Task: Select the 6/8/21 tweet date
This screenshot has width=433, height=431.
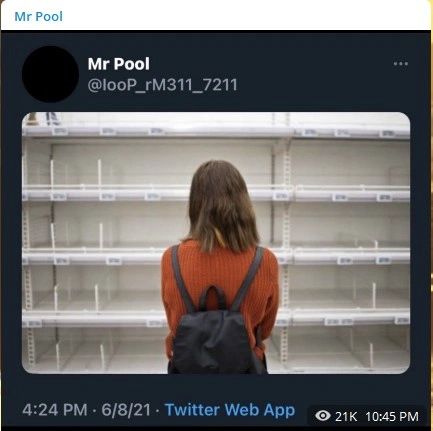Action: (126, 410)
